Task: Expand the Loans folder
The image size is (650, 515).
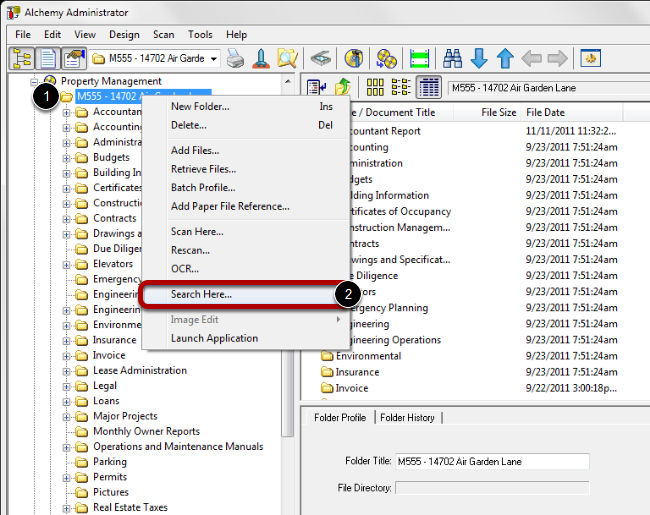Action: tap(66, 401)
